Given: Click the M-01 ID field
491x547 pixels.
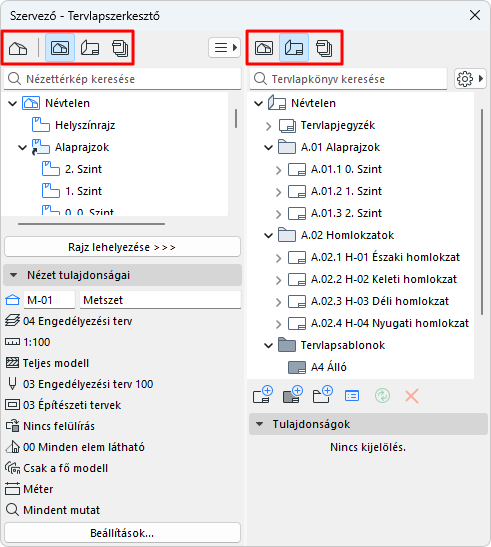Looking at the screenshot, I should [49, 300].
